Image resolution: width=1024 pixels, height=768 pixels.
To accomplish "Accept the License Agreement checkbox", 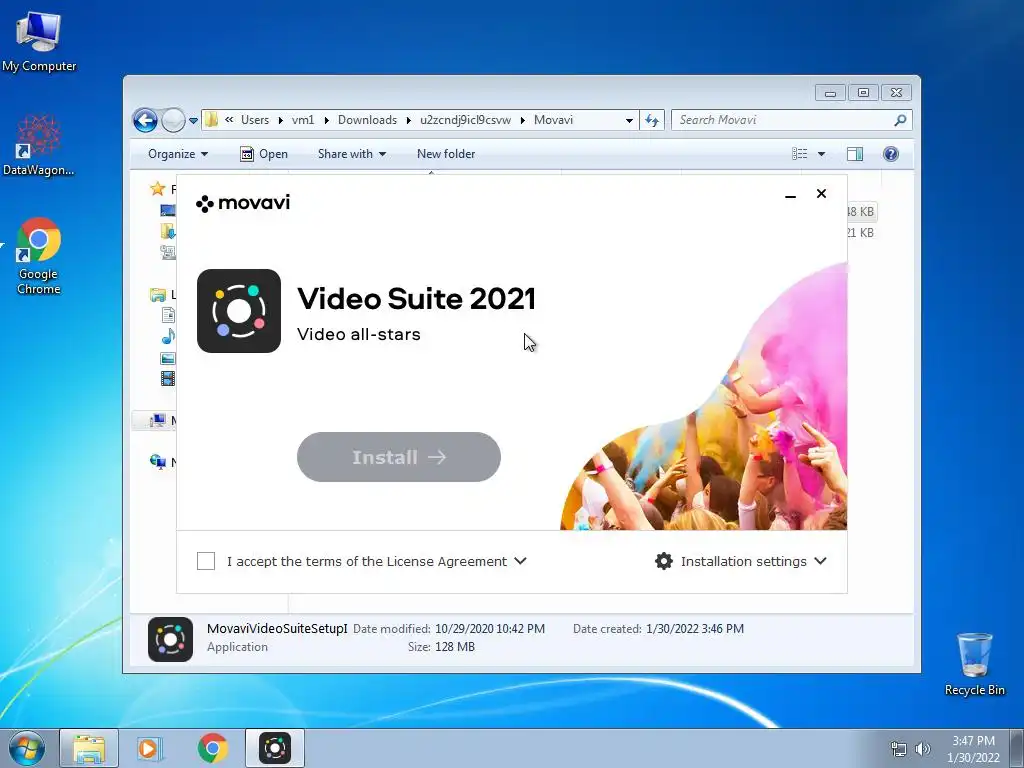I will pyautogui.click(x=206, y=561).
